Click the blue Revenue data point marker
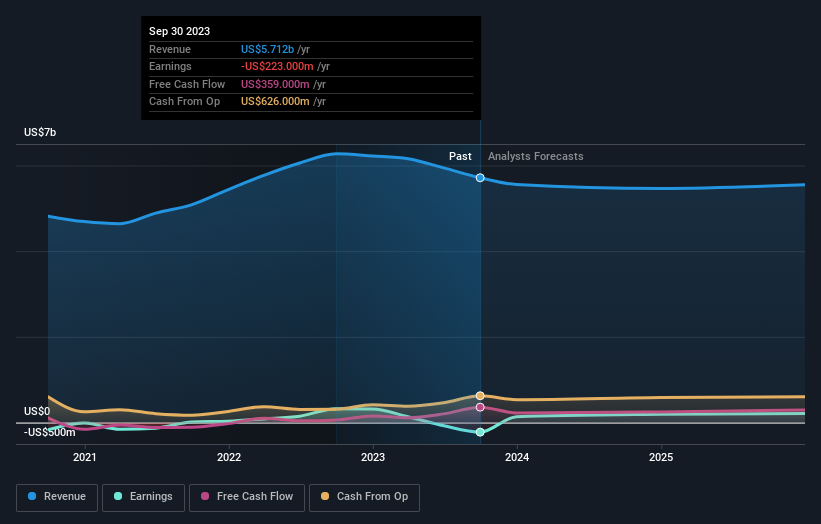This screenshot has width=821, height=524. [480, 178]
